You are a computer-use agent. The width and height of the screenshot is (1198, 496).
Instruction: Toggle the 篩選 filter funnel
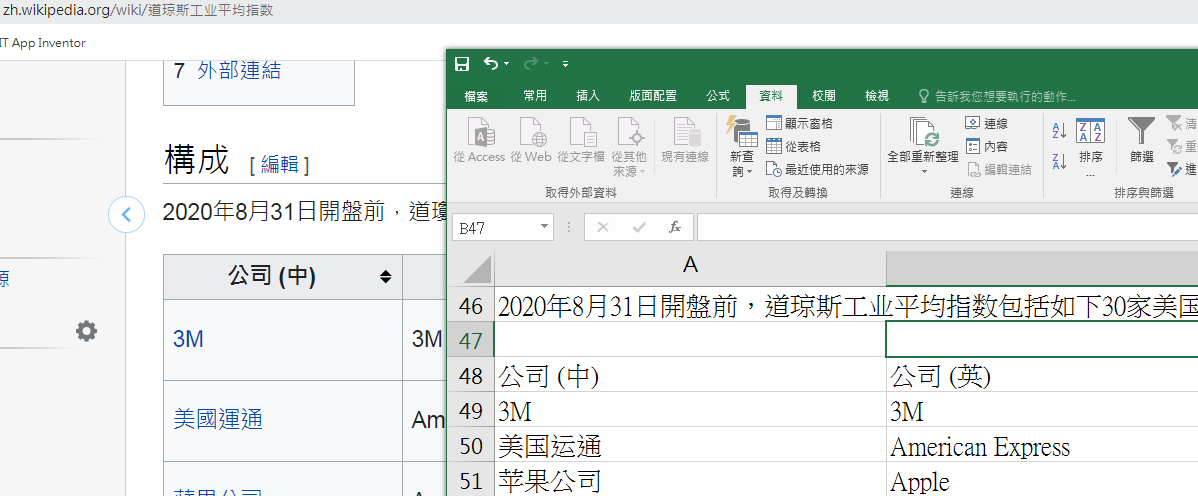(x=1141, y=141)
